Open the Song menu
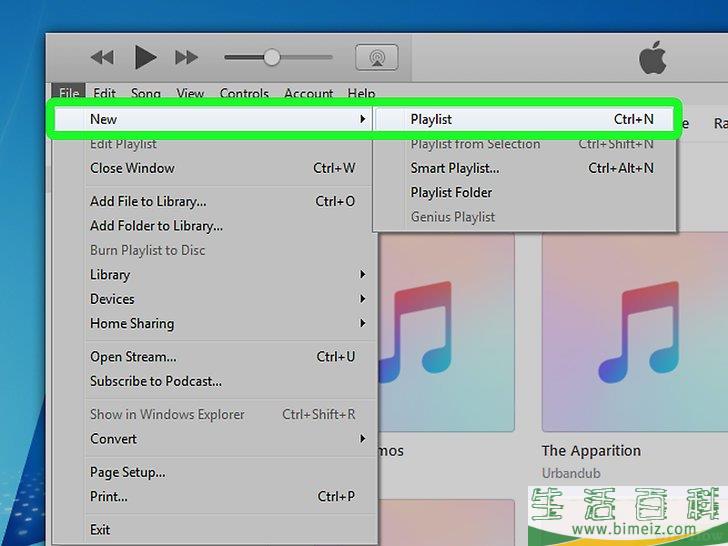The image size is (728, 546). (x=145, y=93)
